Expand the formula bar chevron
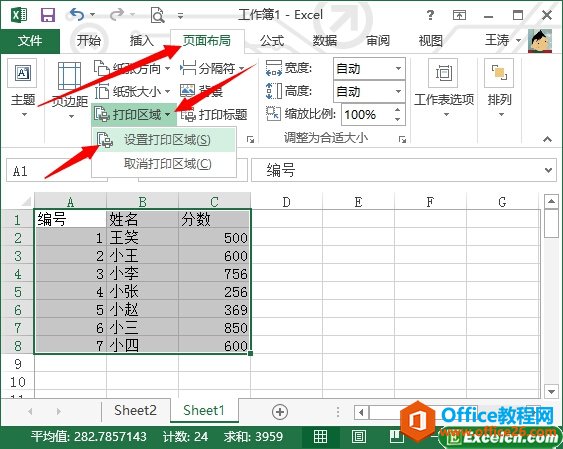The height and width of the screenshot is (449, 563). click(x=548, y=170)
